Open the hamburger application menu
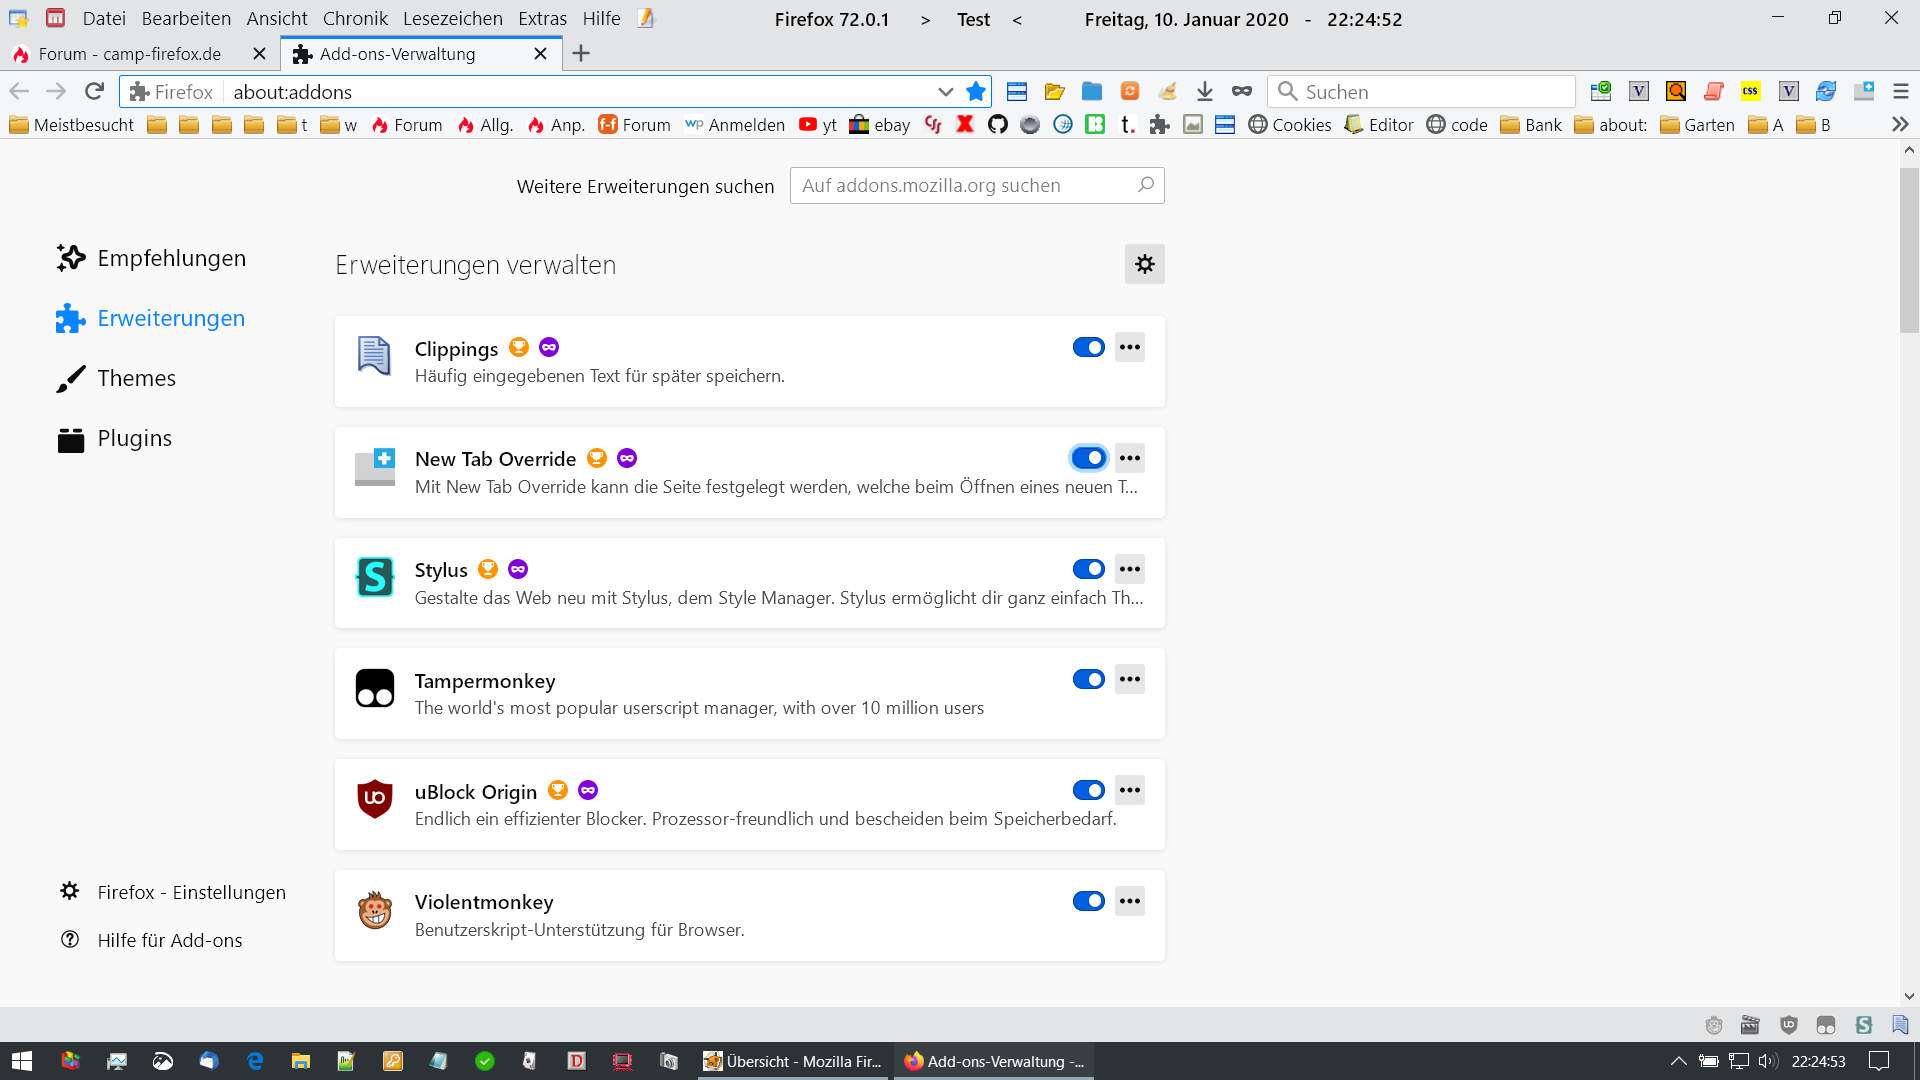 (1901, 92)
